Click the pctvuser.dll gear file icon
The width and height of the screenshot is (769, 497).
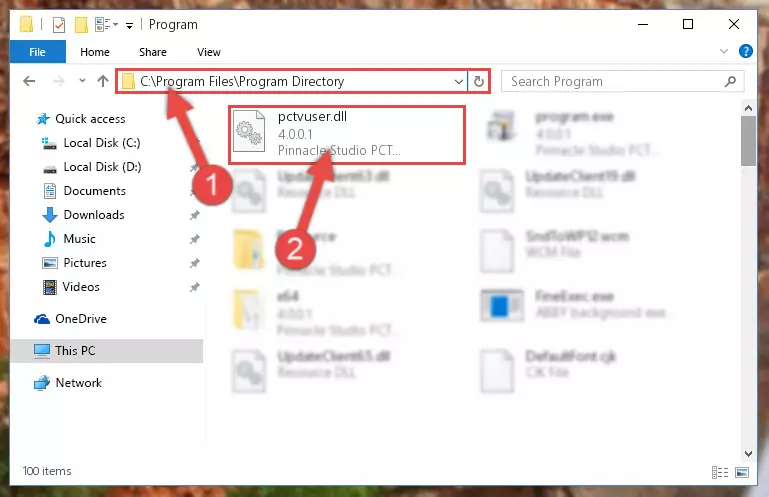249,131
